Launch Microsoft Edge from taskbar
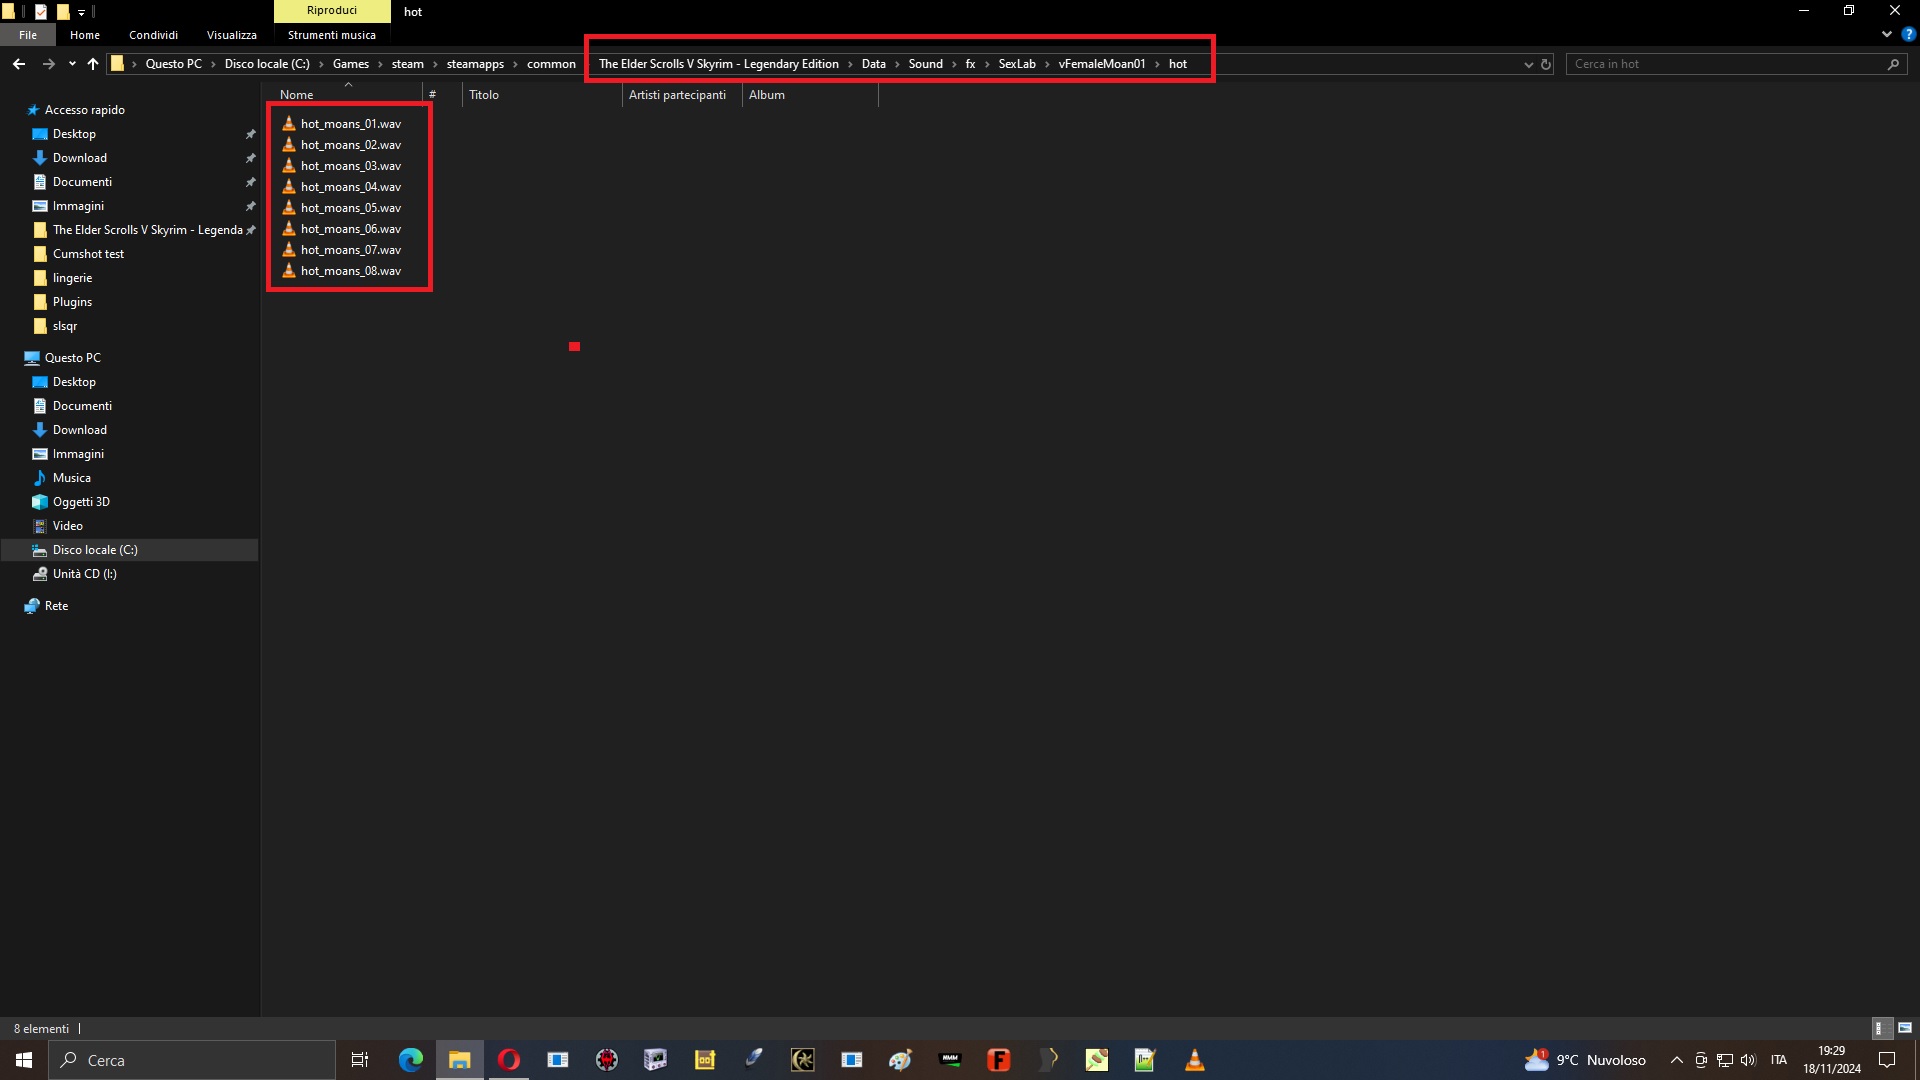Screen dimensions: 1920x1080 pos(410,1060)
